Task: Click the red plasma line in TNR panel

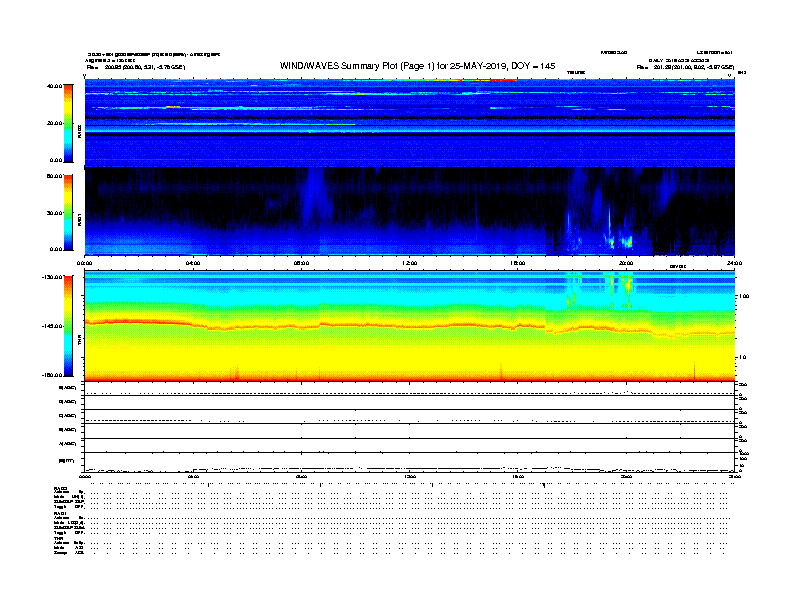Action: click(x=410, y=327)
